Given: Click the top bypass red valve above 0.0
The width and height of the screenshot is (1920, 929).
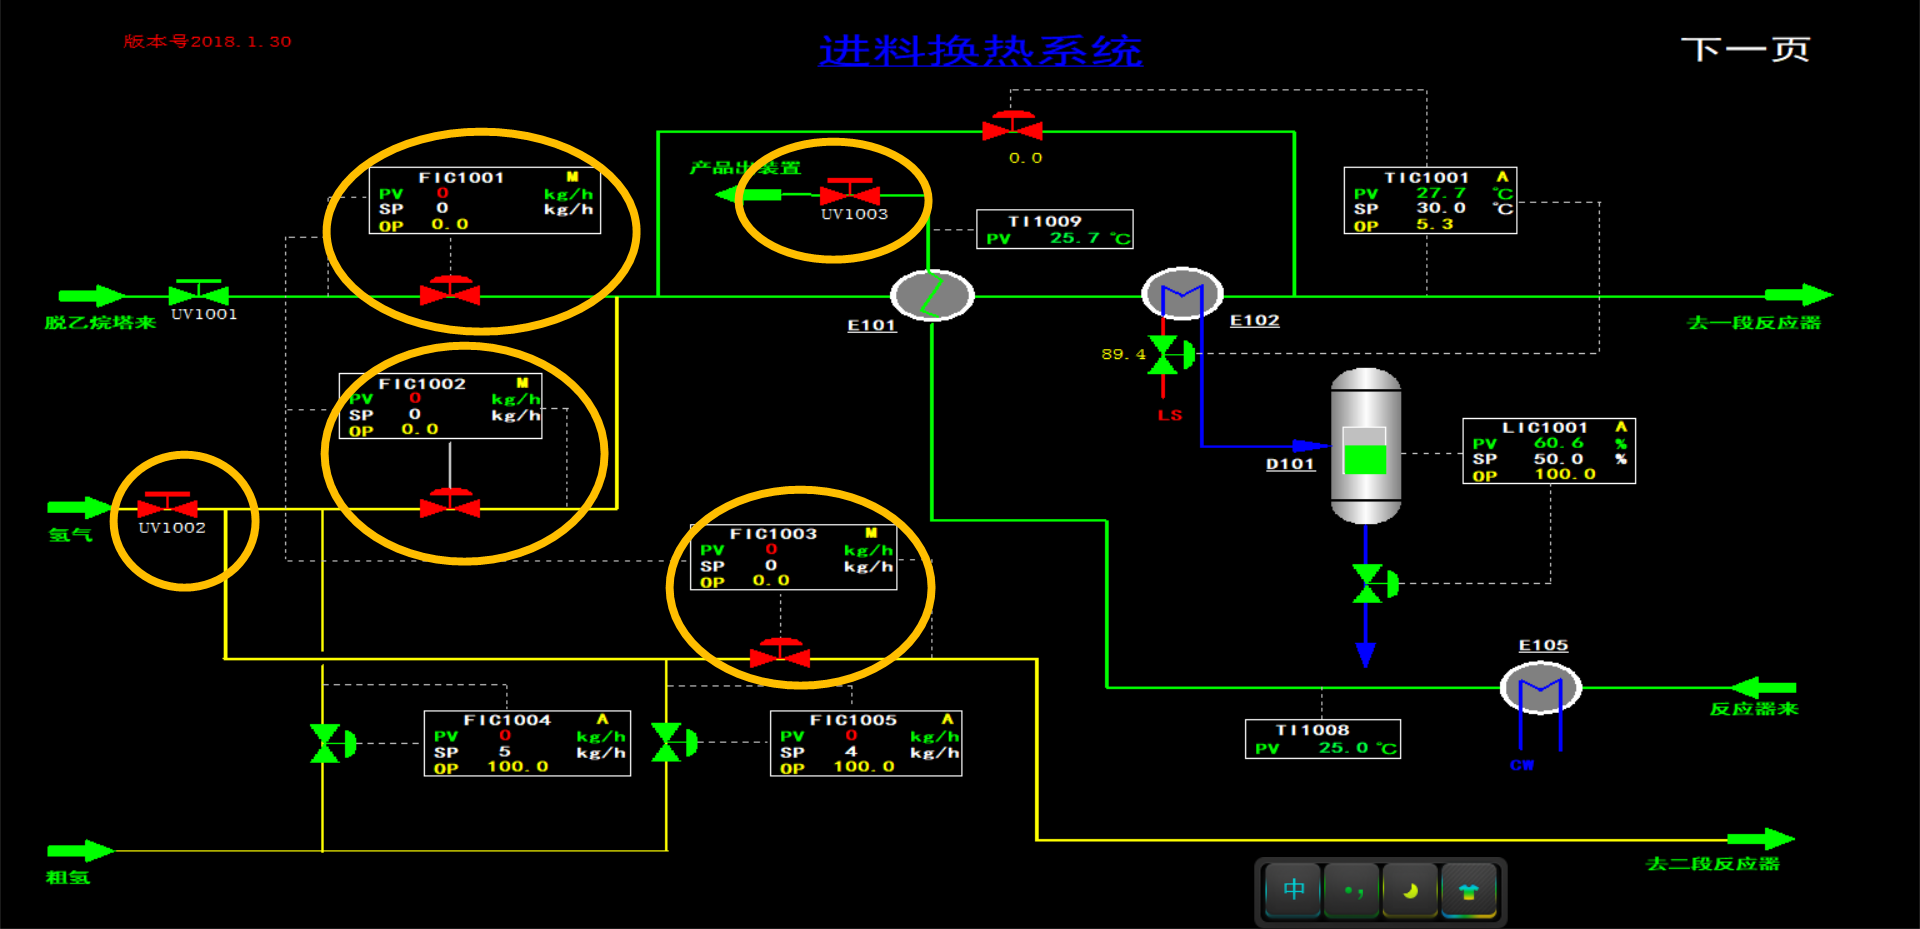Looking at the screenshot, I should coord(1012,126).
